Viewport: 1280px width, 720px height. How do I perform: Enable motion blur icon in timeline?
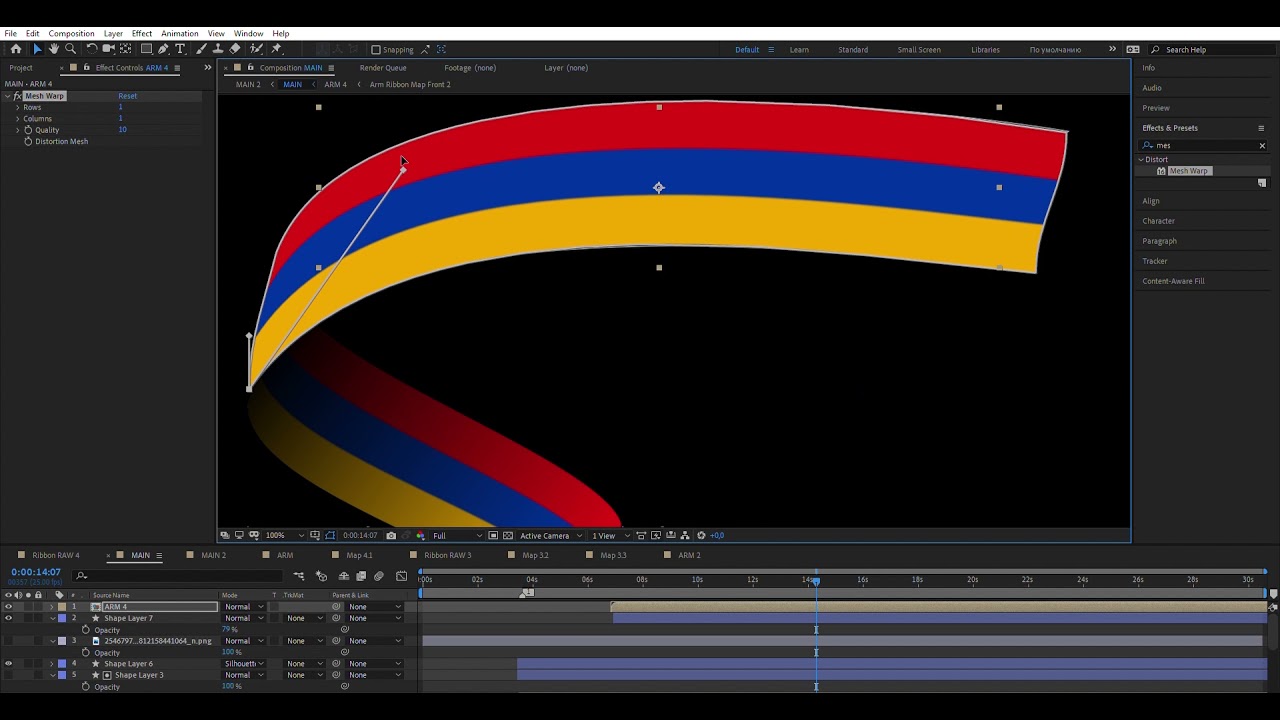pos(378,576)
